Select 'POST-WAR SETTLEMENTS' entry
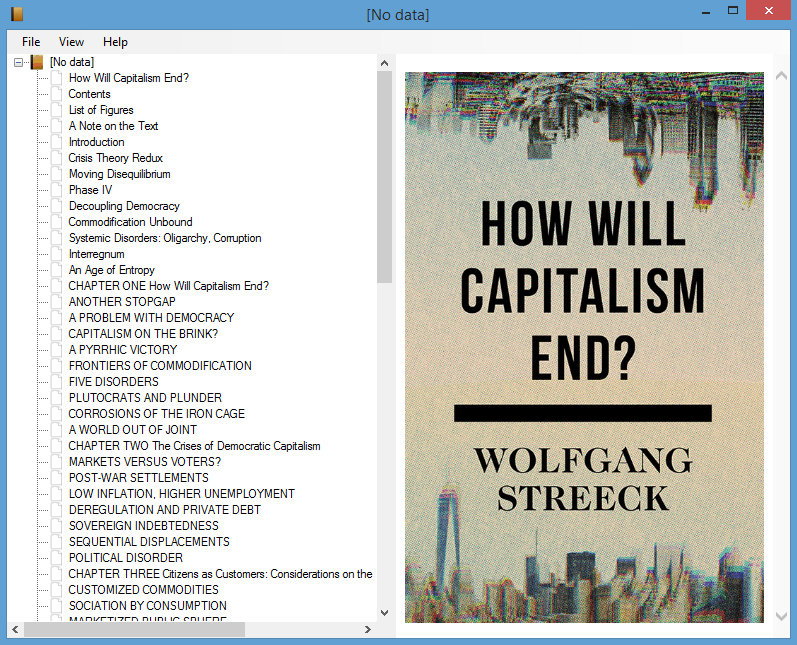Screen dimensions: 797x645 (139, 478)
